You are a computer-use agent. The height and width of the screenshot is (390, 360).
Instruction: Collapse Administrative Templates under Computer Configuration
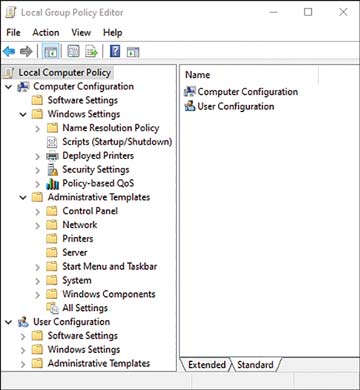tap(23, 198)
